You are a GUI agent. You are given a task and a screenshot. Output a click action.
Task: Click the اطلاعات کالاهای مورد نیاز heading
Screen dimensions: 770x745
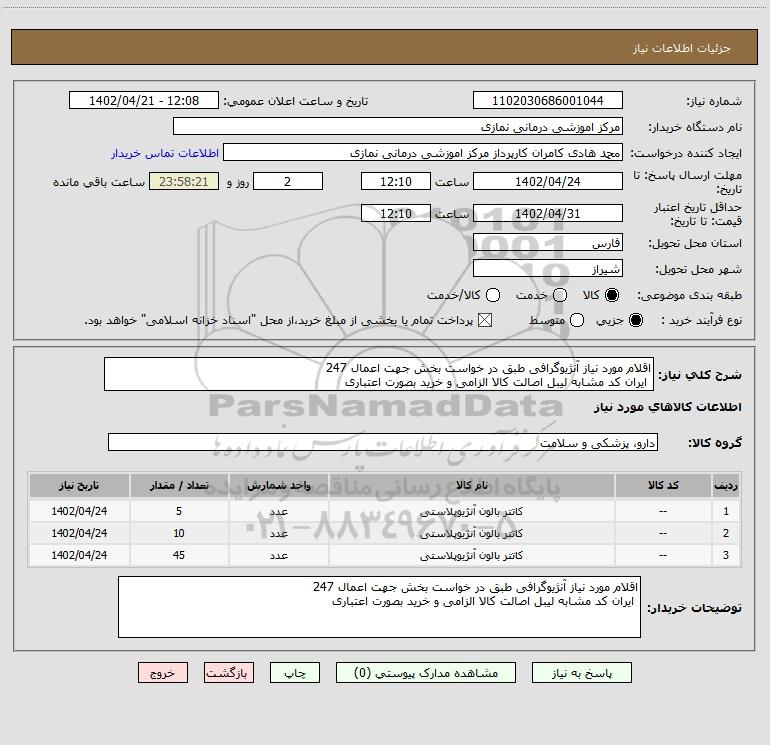[667, 407]
